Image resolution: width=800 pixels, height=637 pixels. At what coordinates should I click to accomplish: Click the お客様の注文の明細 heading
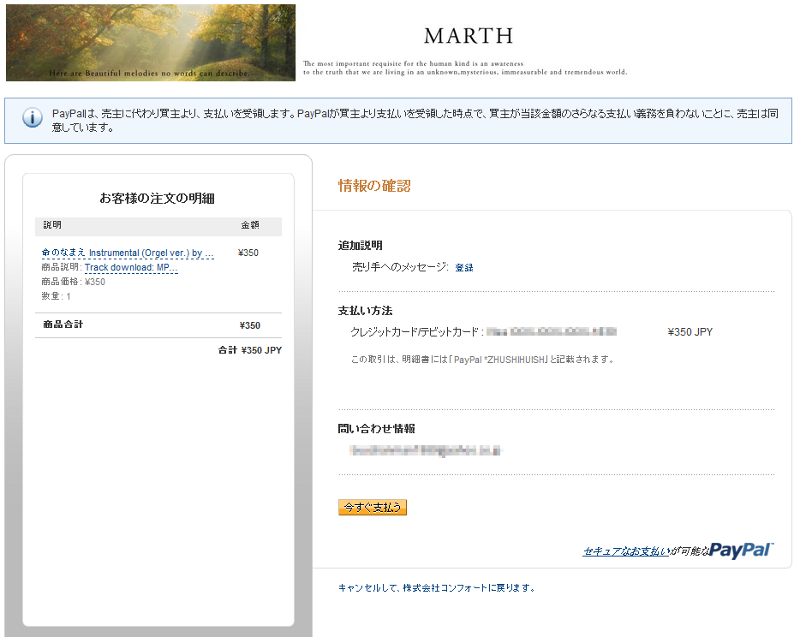coord(158,198)
